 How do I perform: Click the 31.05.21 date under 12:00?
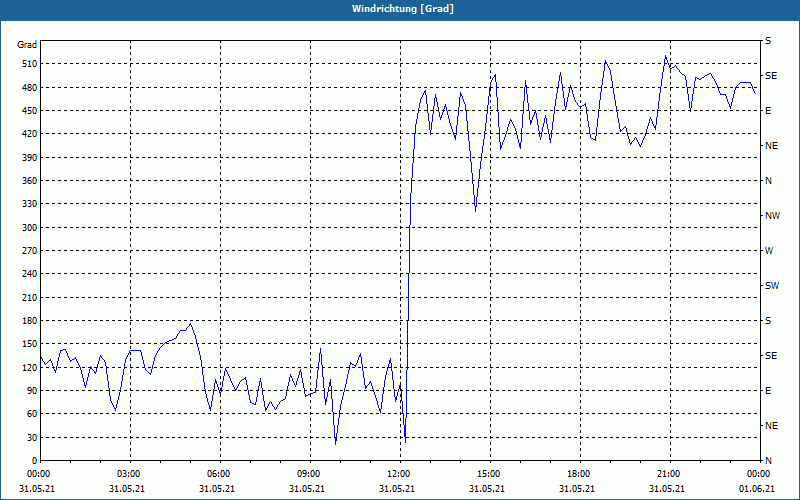click(396, 488)
